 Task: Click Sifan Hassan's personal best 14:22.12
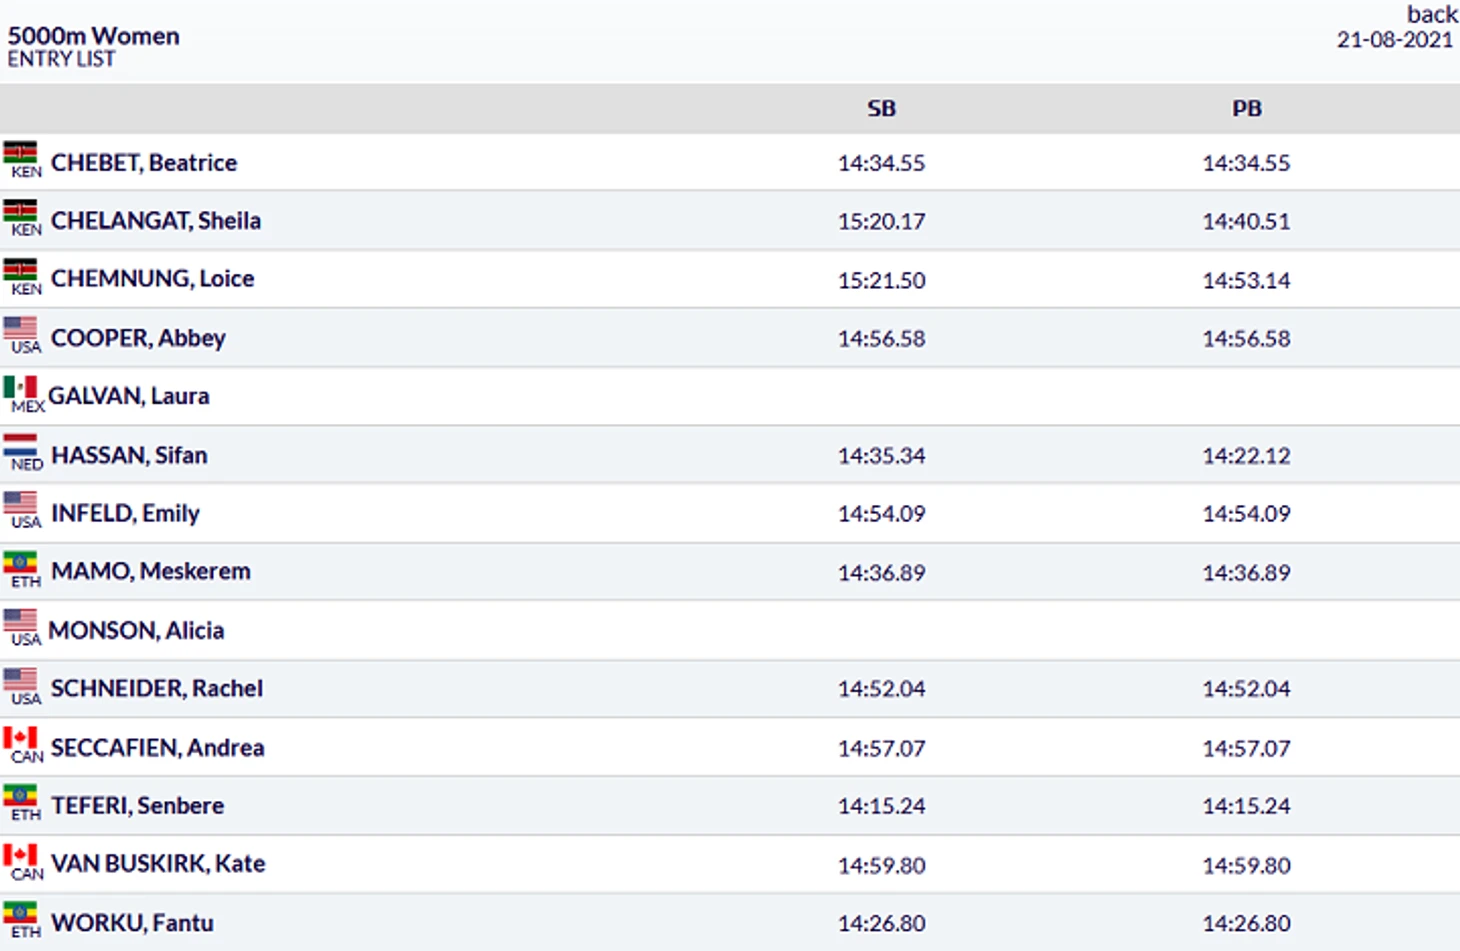pyautogui.click(x=1246, y=456)
